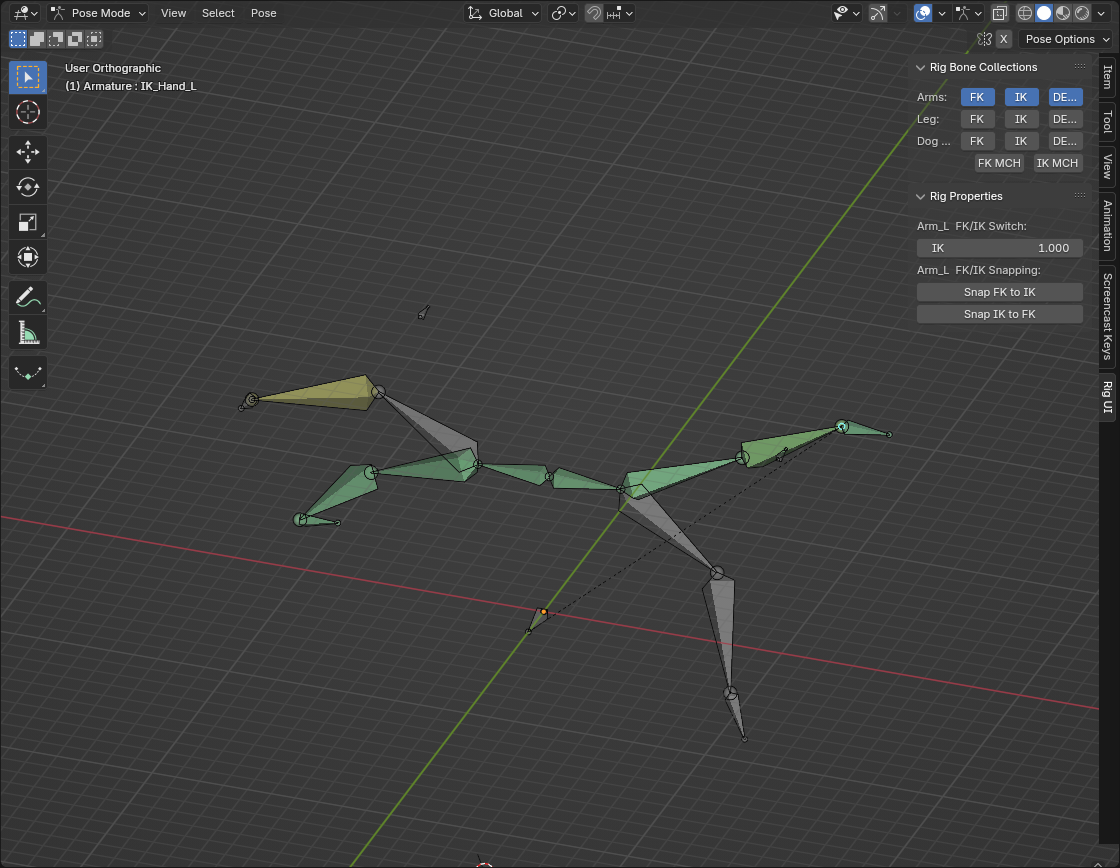Image resolution: width=1120 pixels, height=868 pixels.
Task: Enable Dog FK bone collection
Action: [977, 141]
